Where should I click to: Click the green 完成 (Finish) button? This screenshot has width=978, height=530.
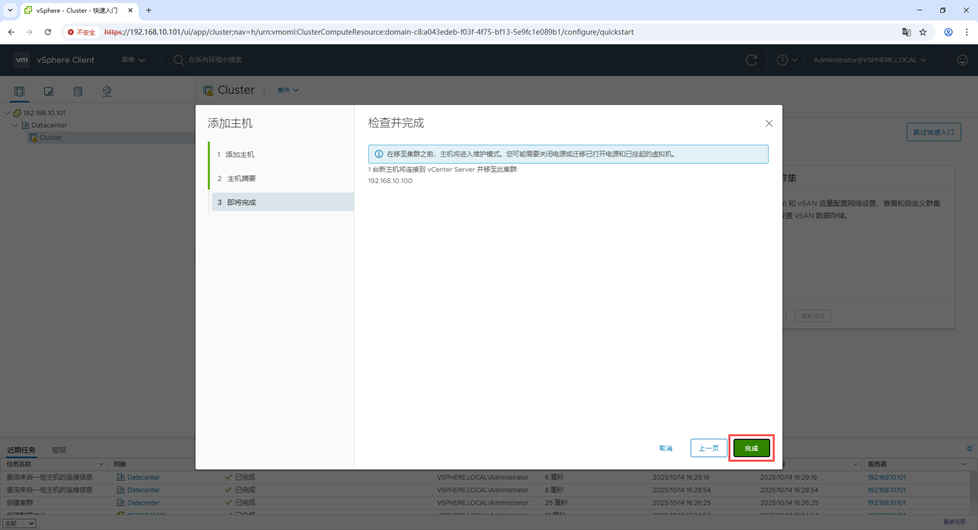click(x=751, y=448)
